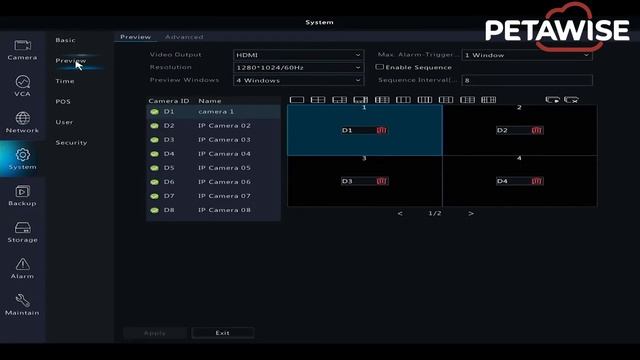Open the User menu item
Viewport: 640px width, 360px height.
point(64,122)
